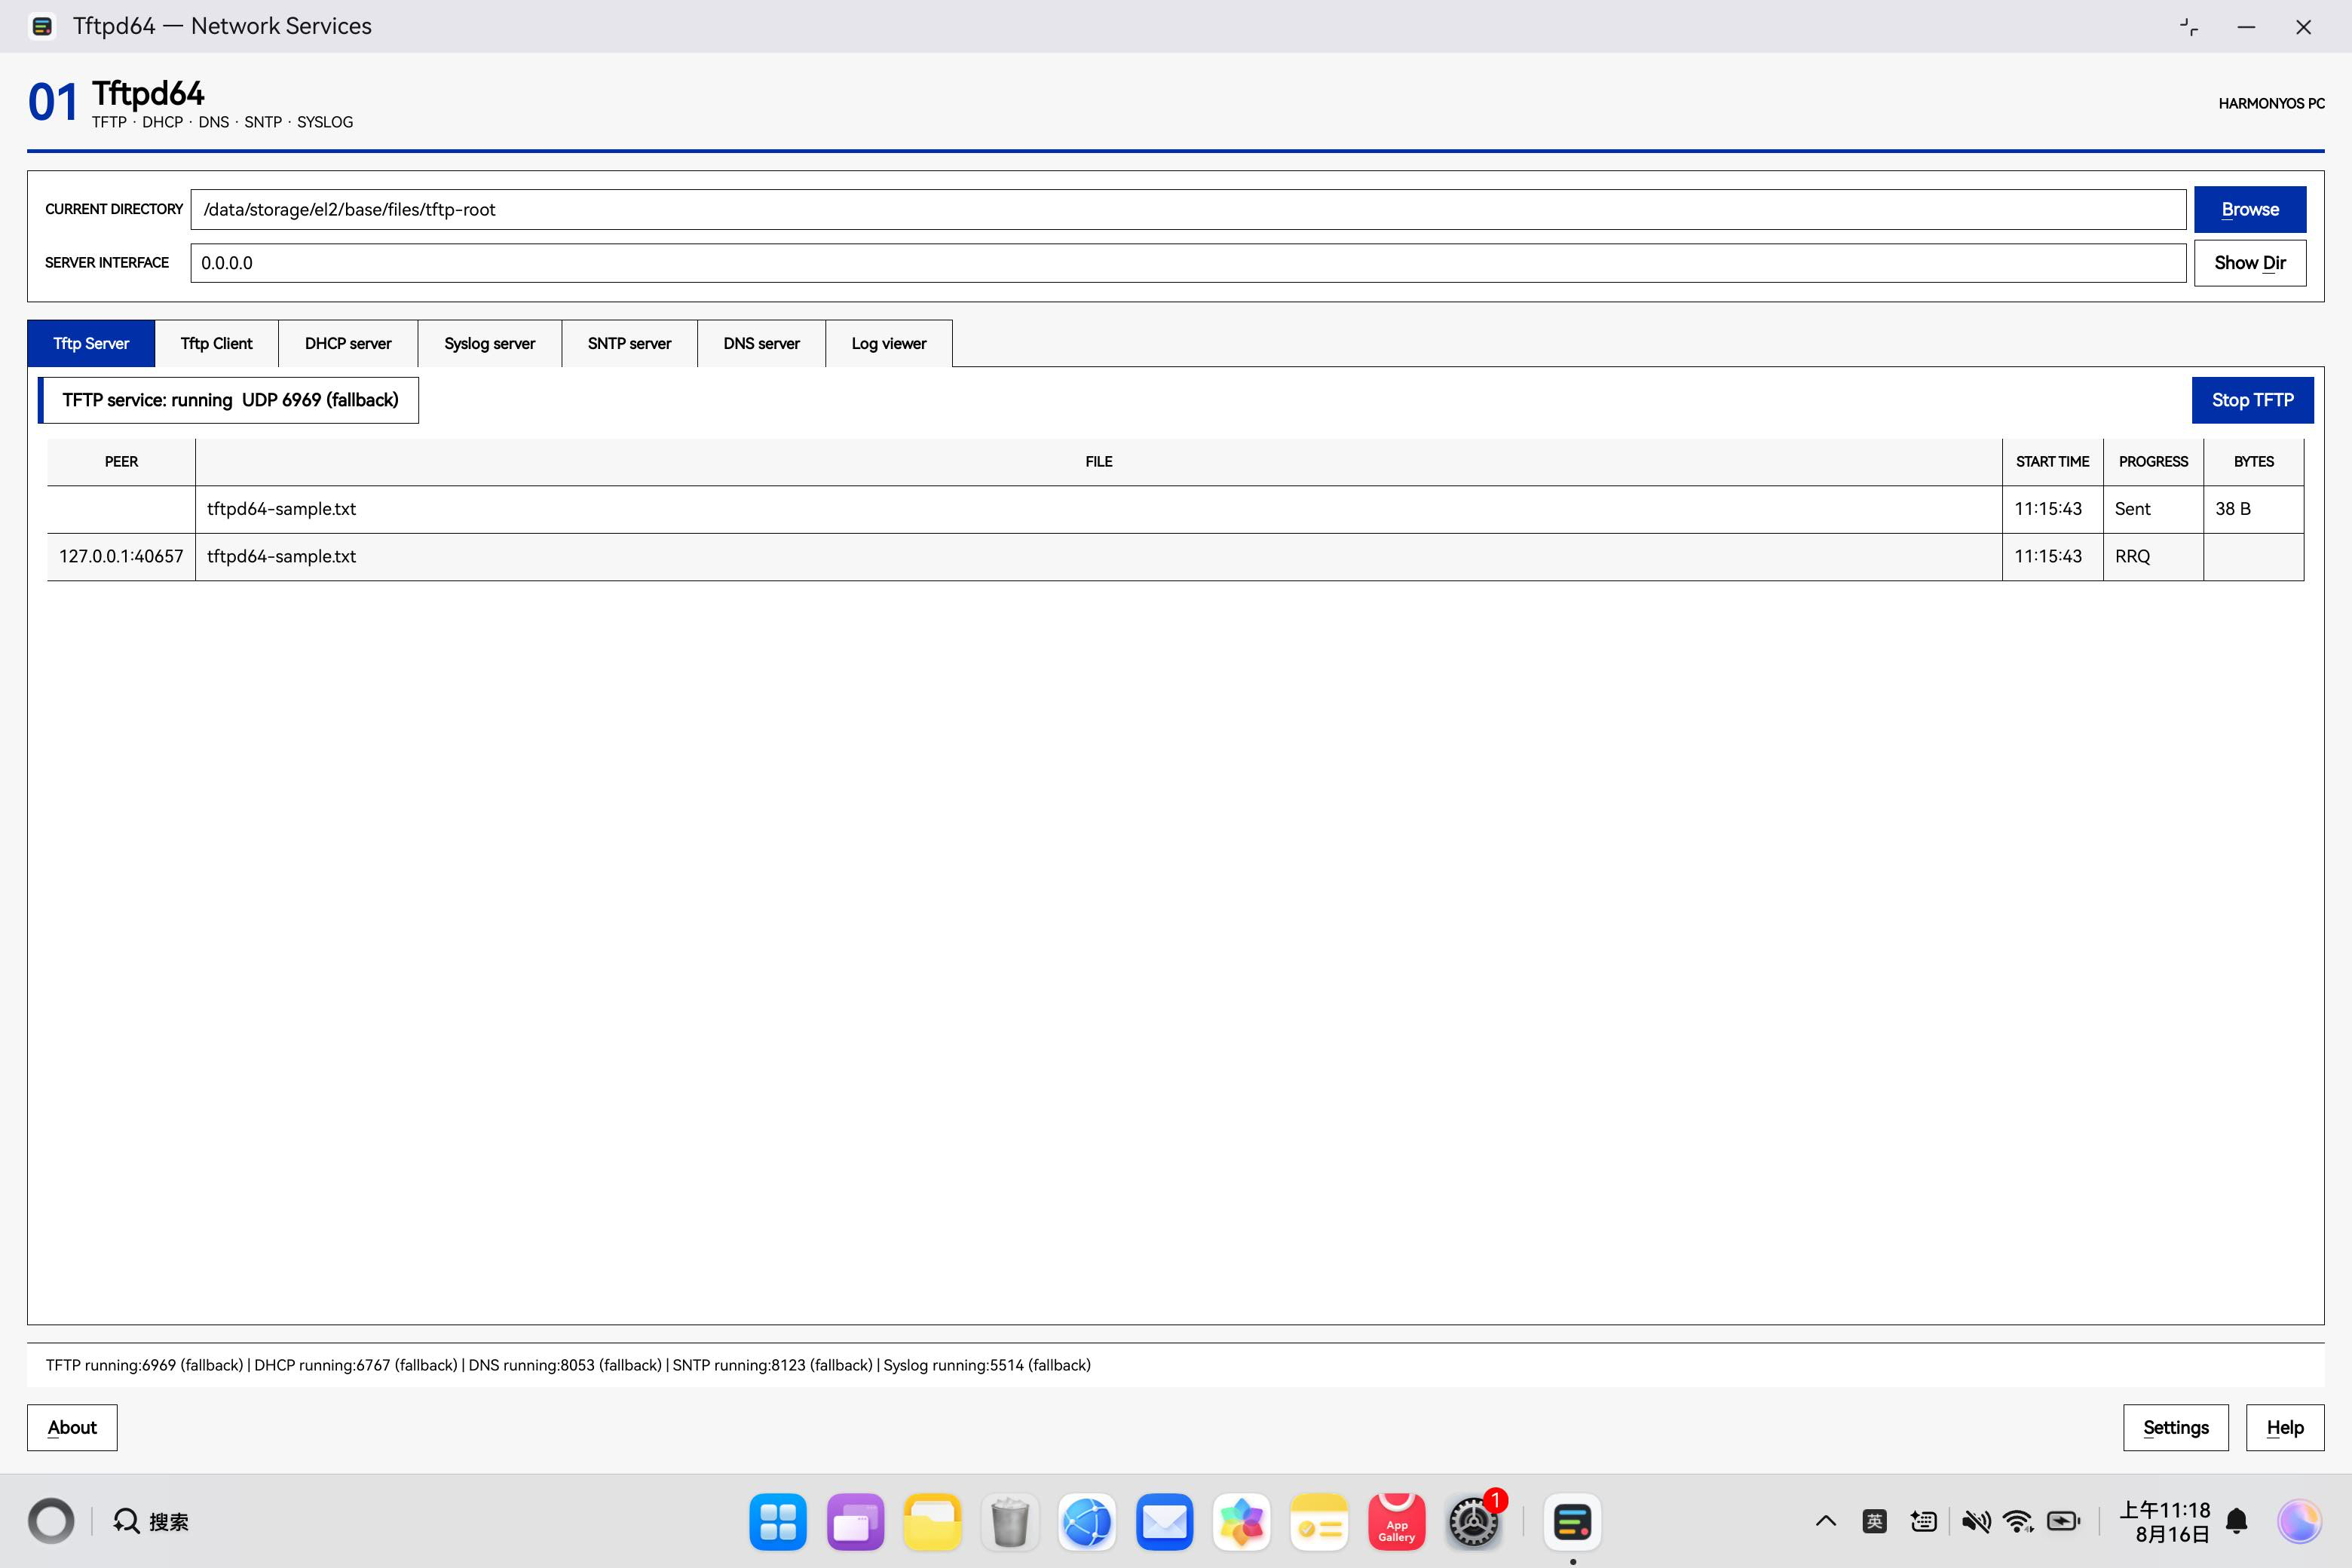Click 'SNTP running:8123 (fallback)' in status bar

pyautogui.click(x=772, y=1366)
